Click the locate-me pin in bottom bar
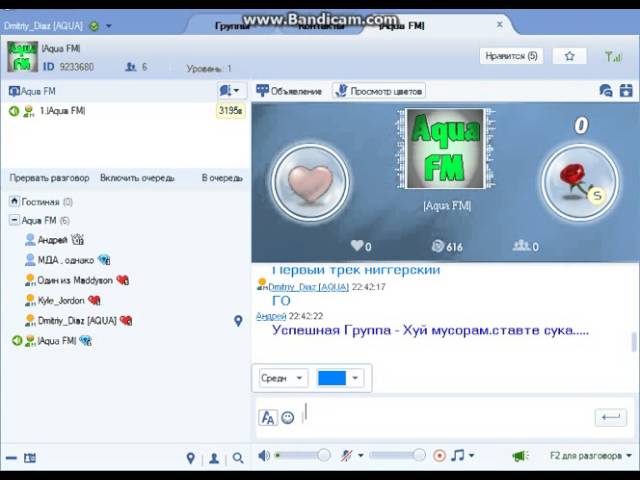The height and width of the screenshot is (480, 640). pos(191,458)
